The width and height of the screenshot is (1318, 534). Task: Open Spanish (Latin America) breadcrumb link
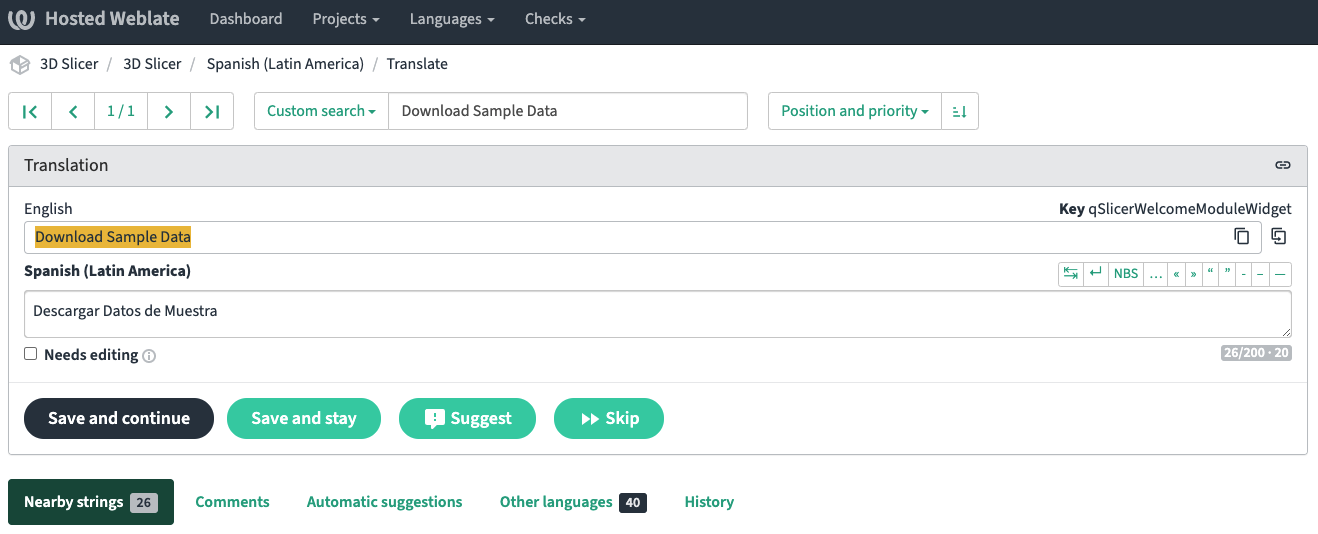click(285, 64)
